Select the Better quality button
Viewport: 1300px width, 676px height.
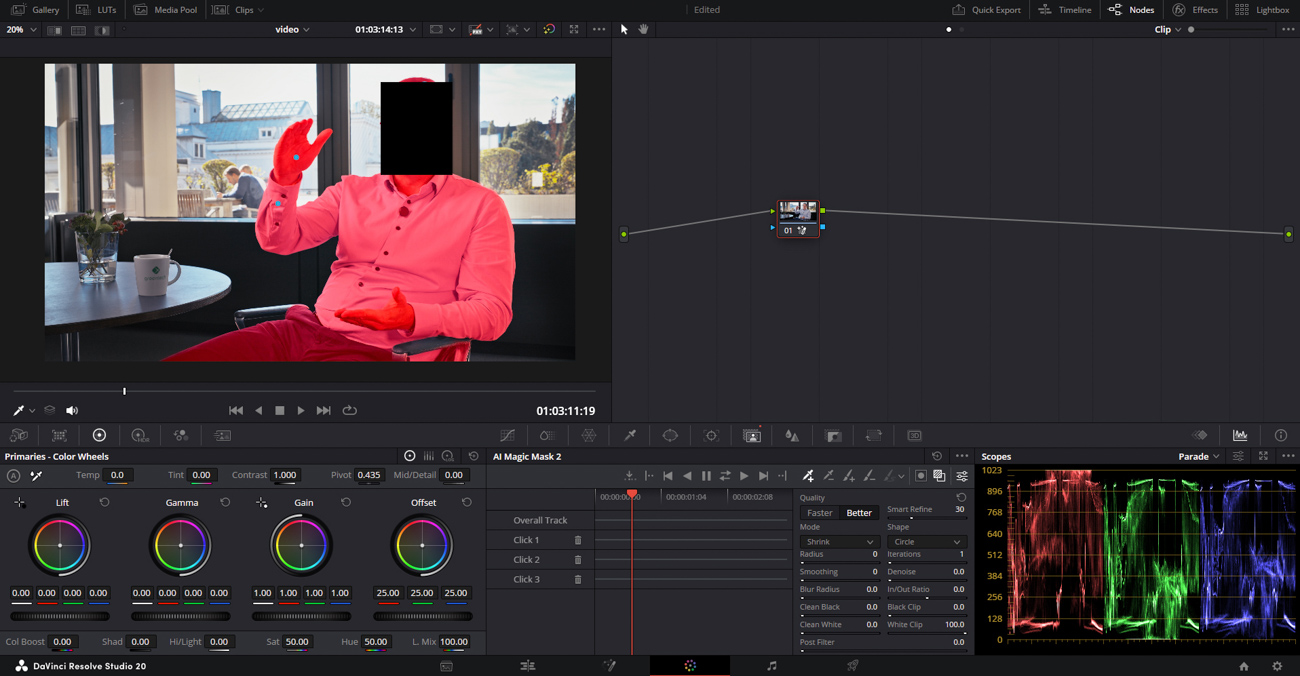[859, 513]
